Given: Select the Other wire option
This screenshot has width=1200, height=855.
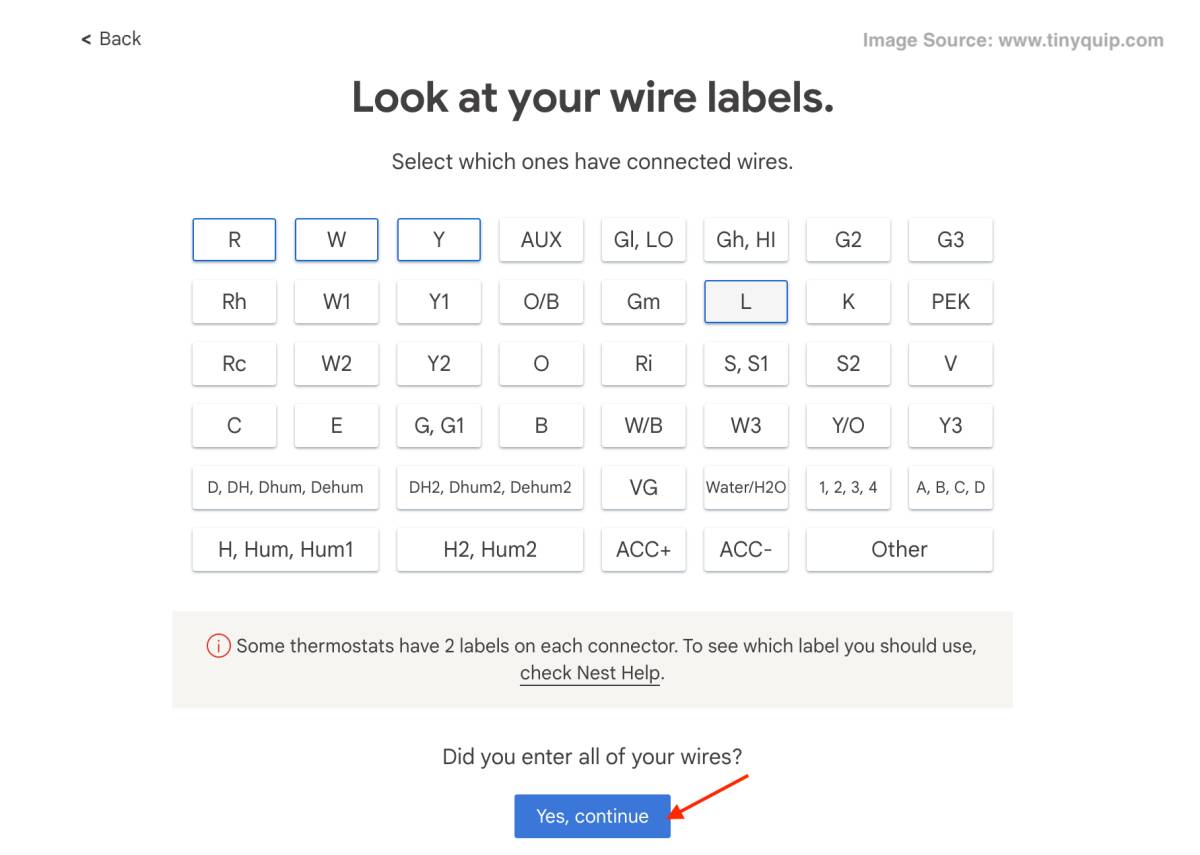Looking at the screenshot, I should point(898,549).
